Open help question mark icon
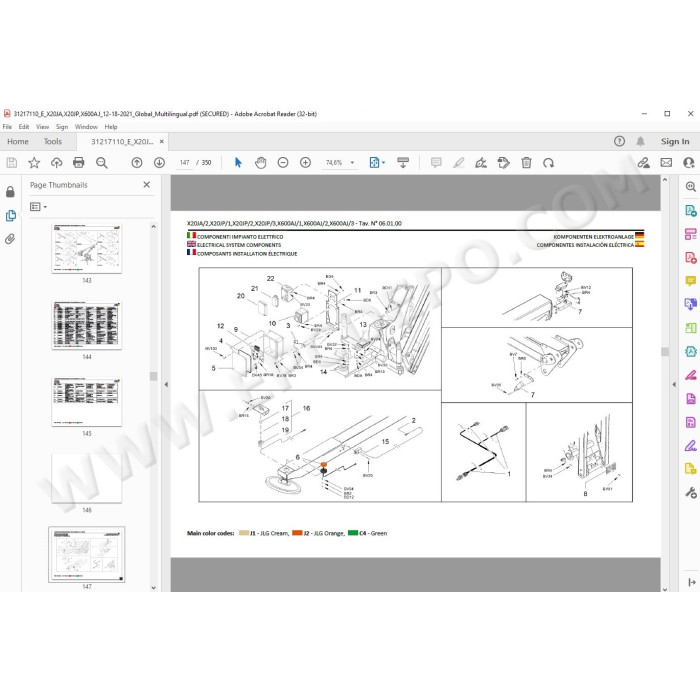 [619, 142]
